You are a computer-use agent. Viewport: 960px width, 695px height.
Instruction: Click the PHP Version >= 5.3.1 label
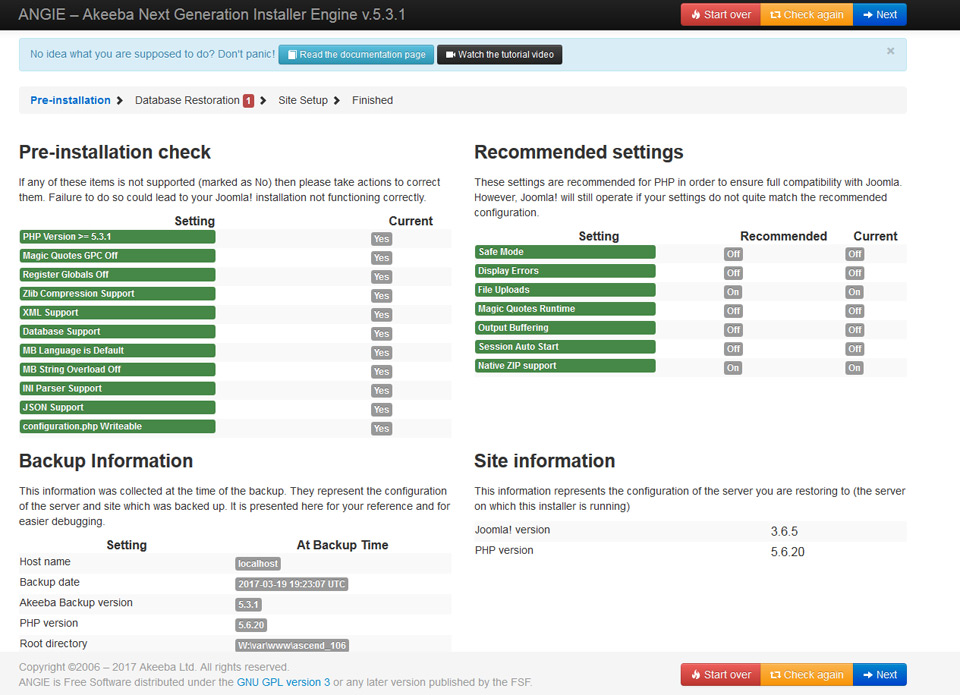(x=118, y=237)
